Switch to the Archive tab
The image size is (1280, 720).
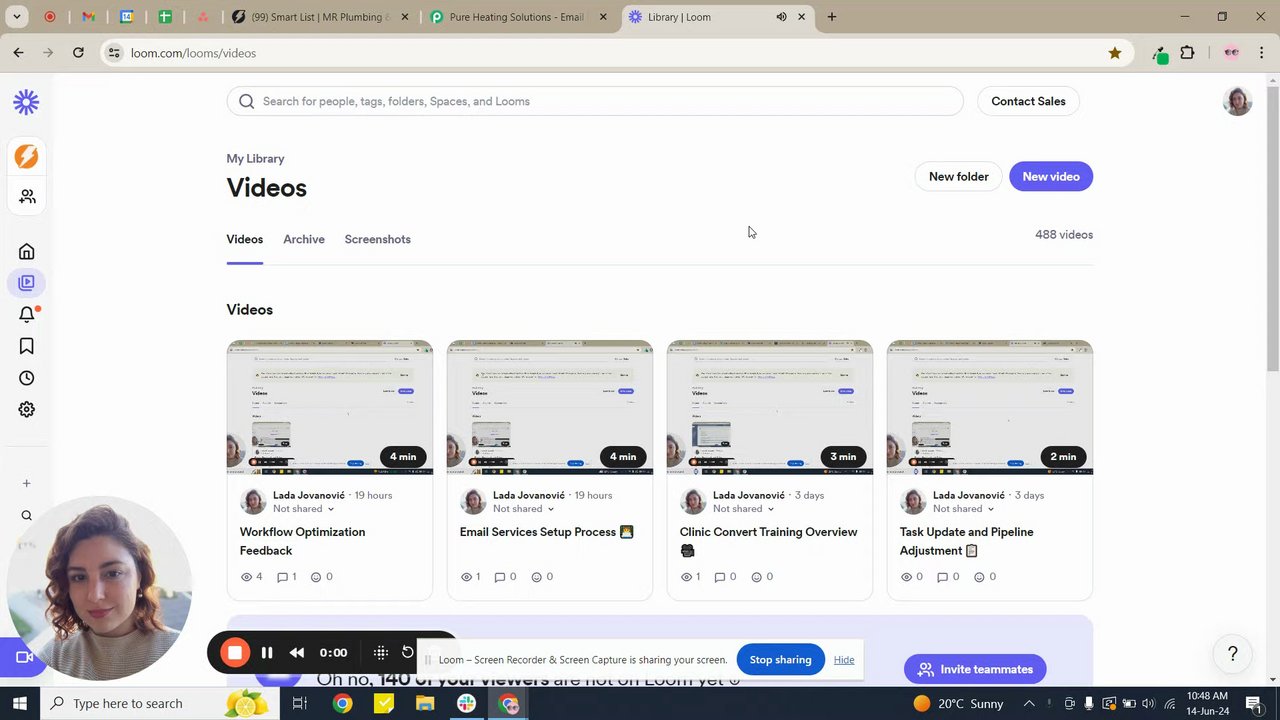click(304, 239)
